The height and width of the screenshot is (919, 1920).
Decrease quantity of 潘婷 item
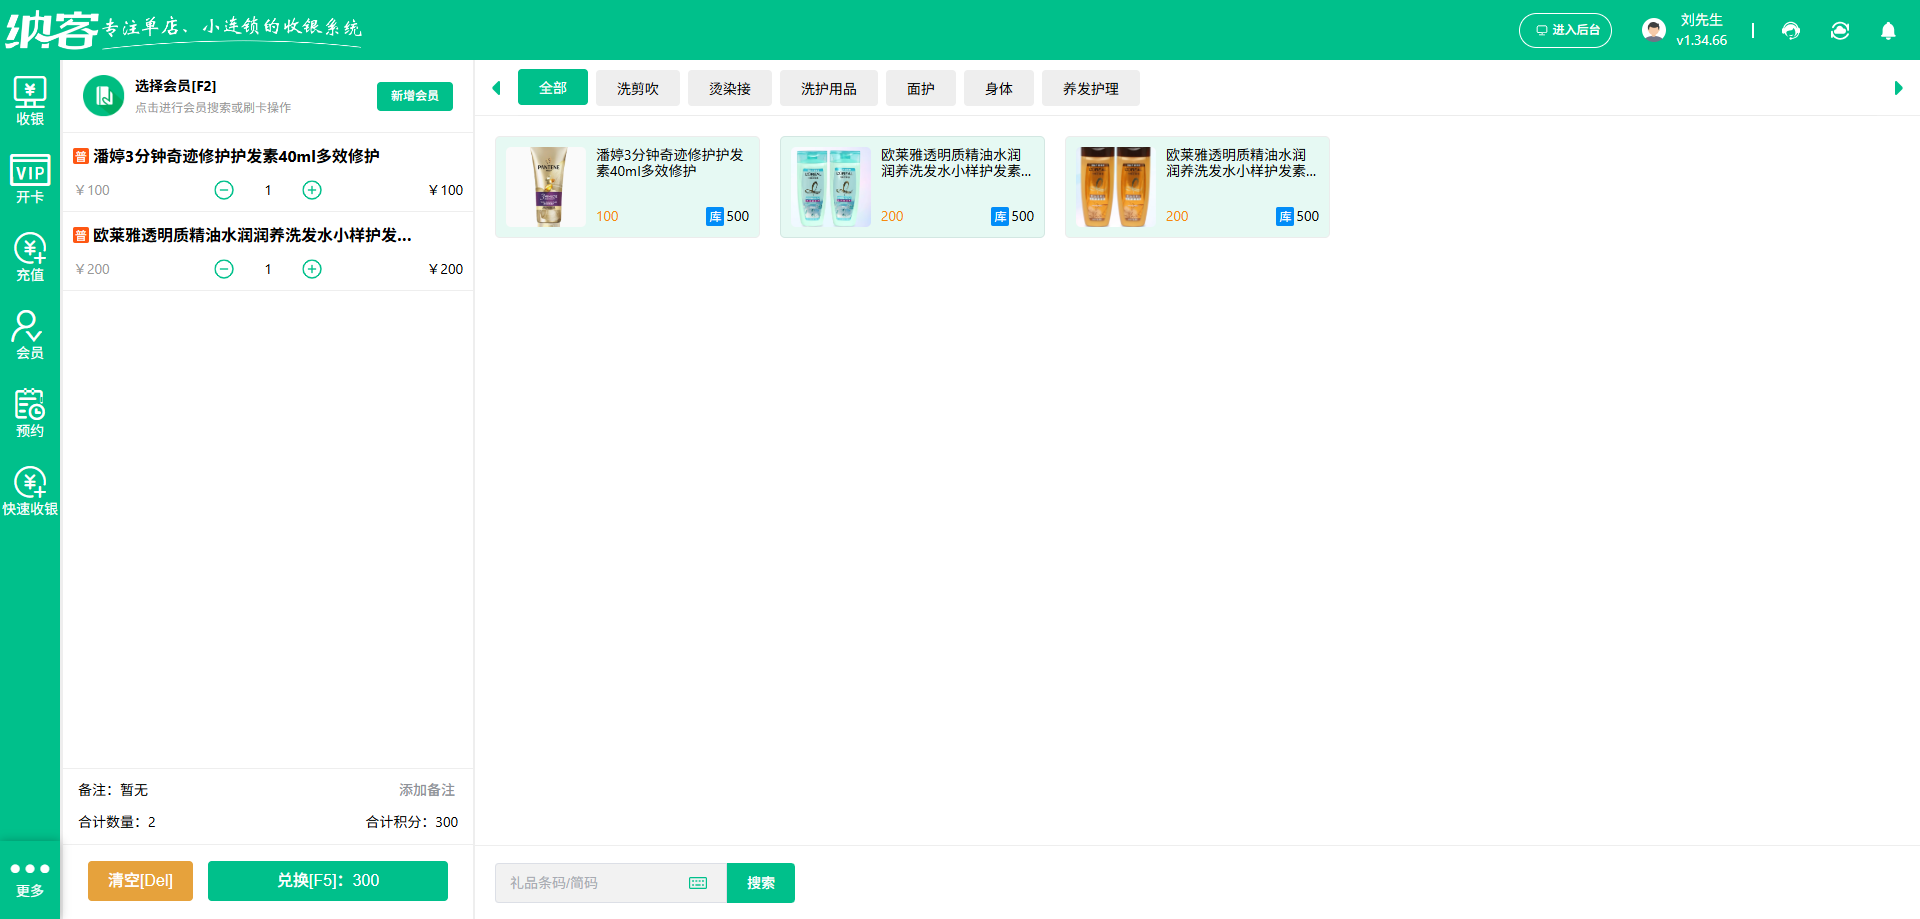224,190
